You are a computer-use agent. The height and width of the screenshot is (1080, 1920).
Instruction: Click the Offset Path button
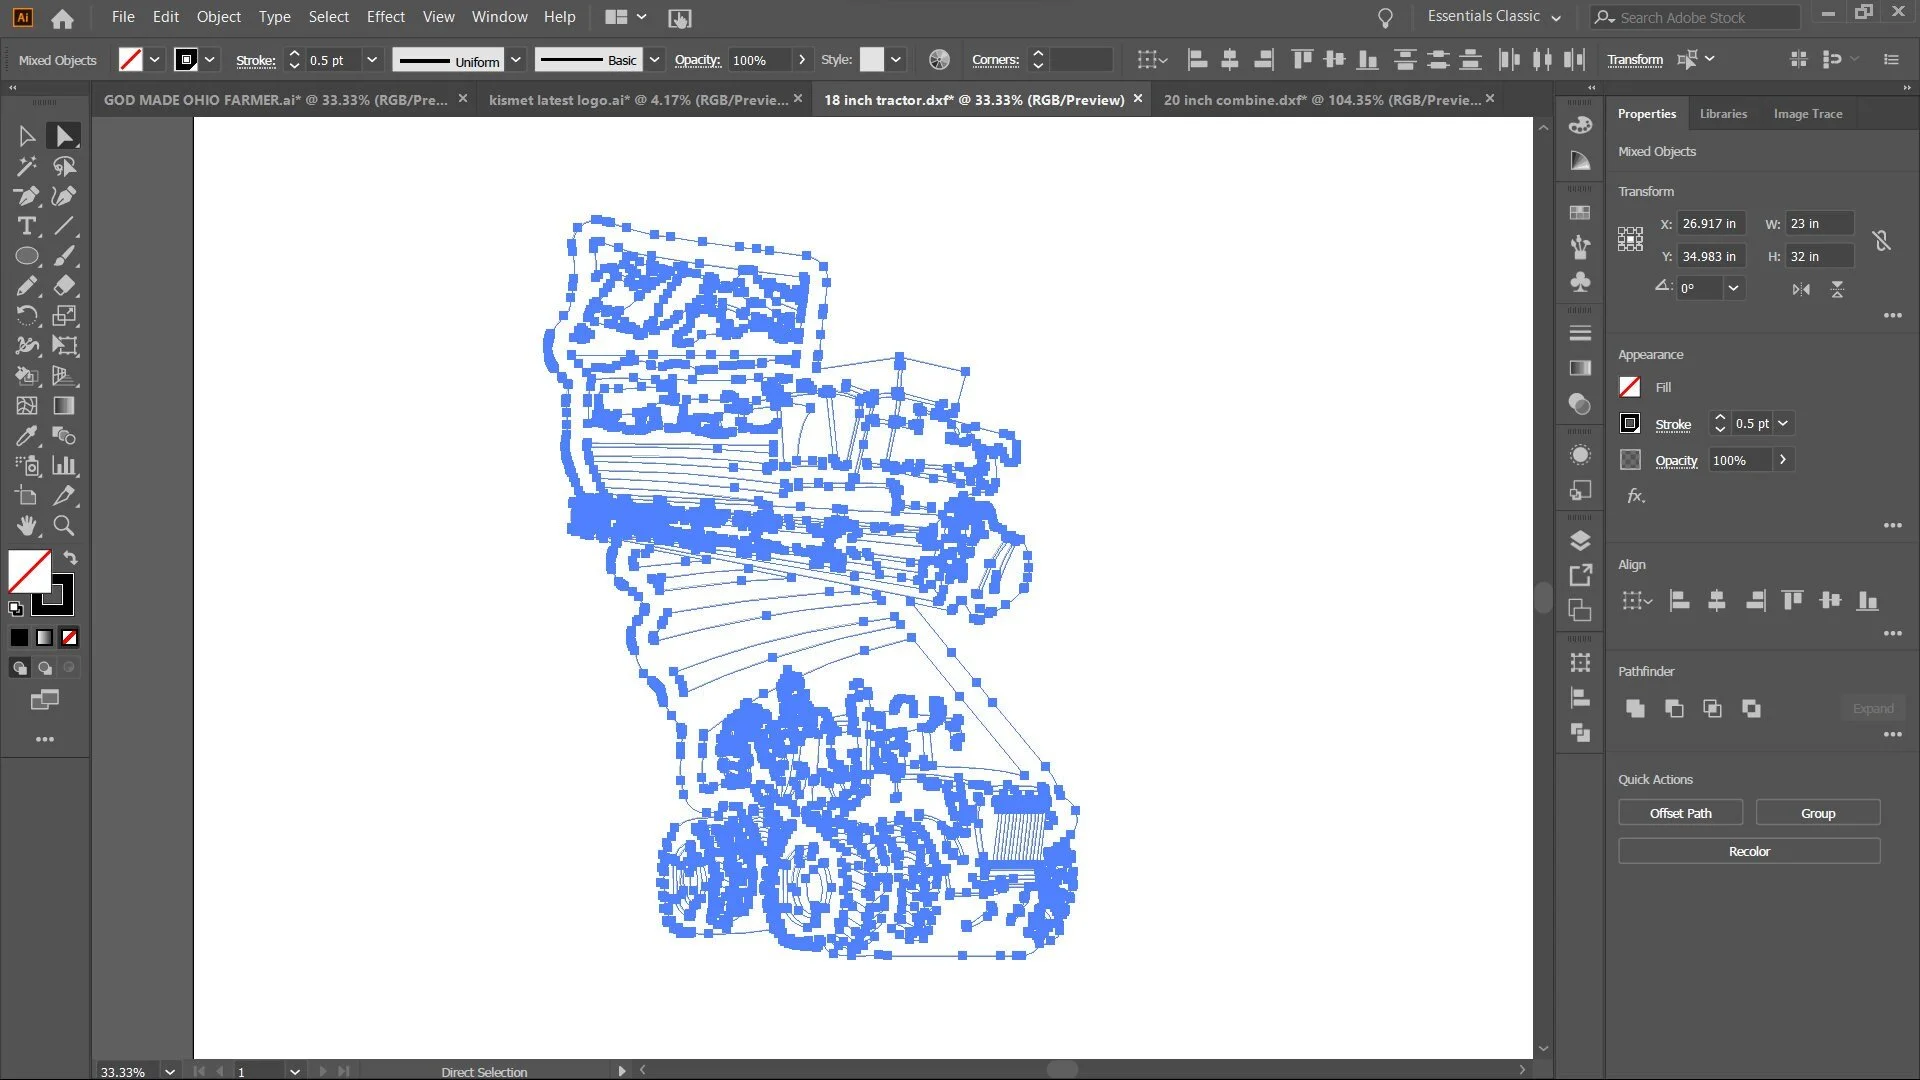1680,813
